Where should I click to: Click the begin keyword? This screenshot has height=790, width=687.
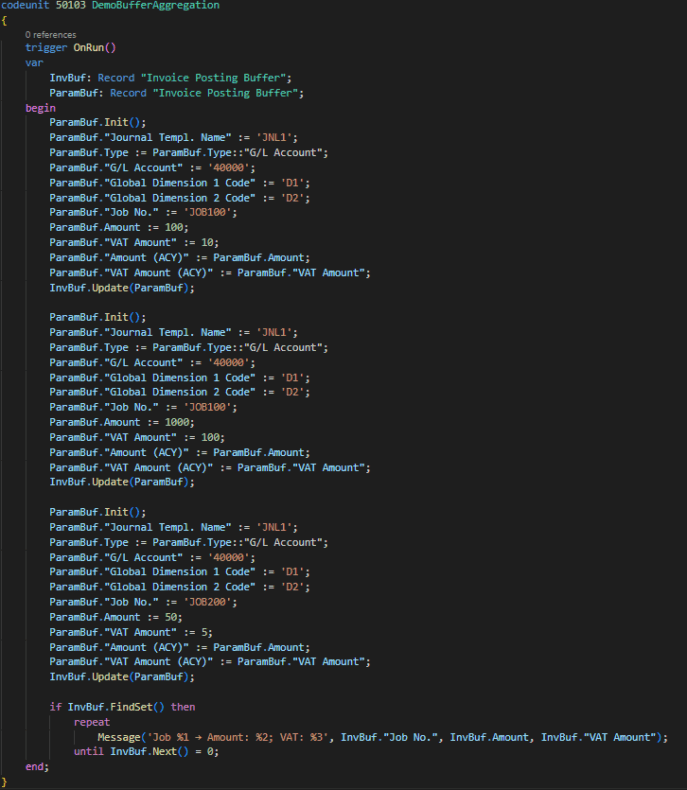click(40, 108)
